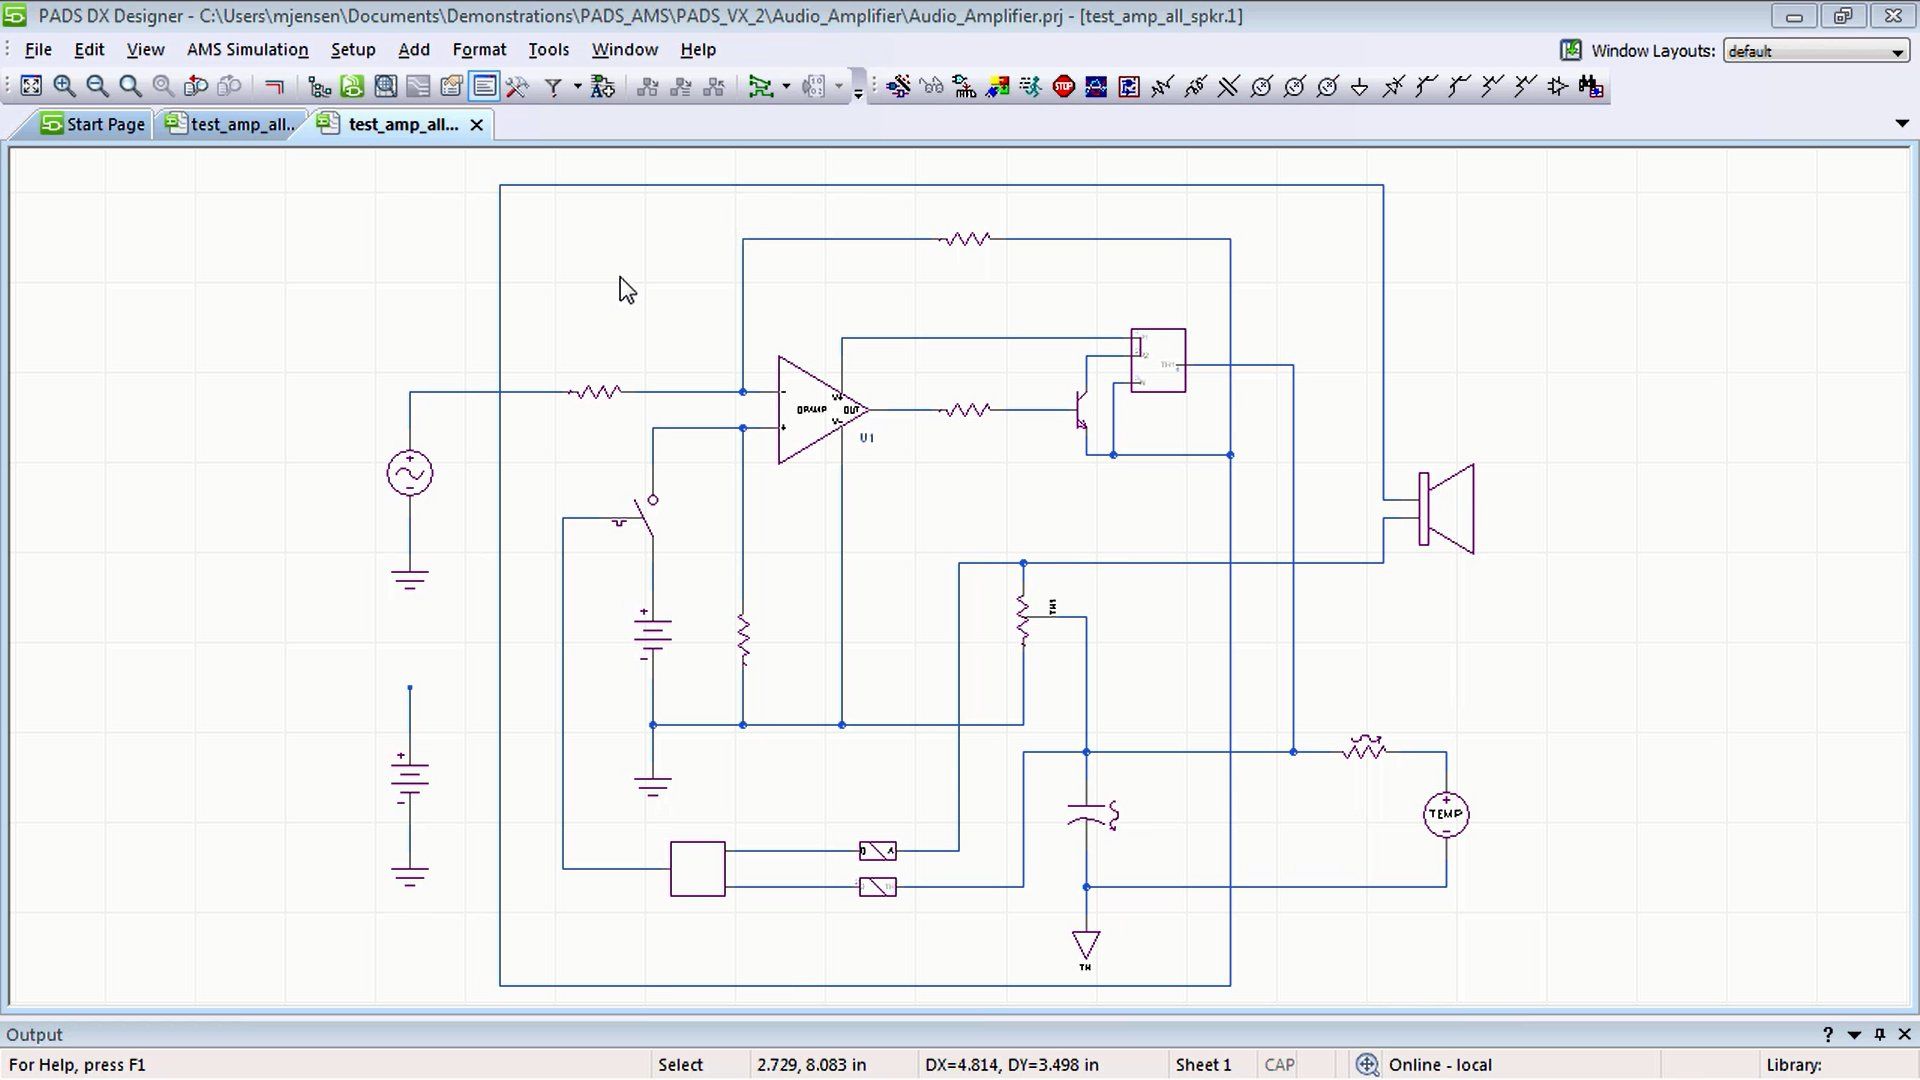The image size is (1920, 1080).
Task: Toggle the Navigator tree panel icon
Action: point(319,87)
